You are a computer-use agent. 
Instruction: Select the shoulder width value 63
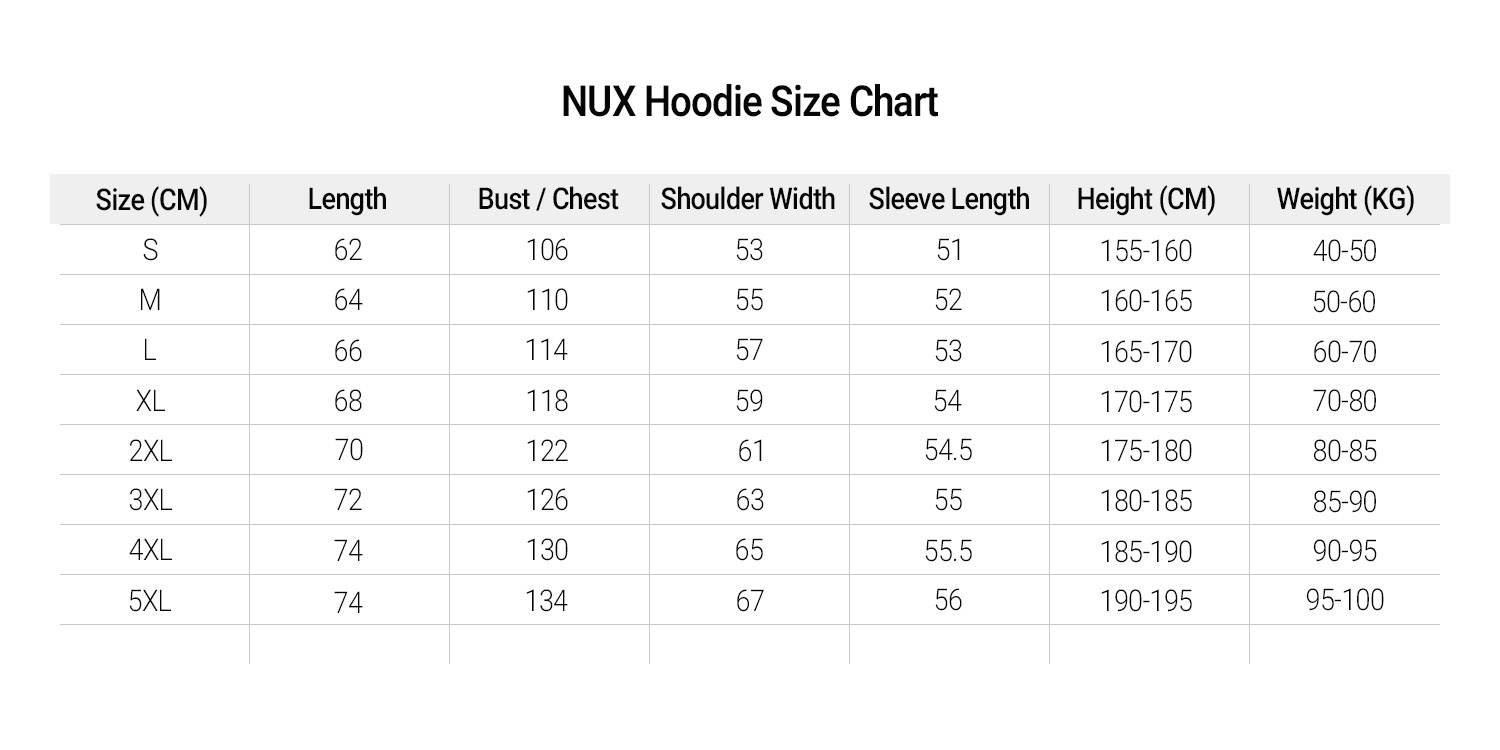749,500
